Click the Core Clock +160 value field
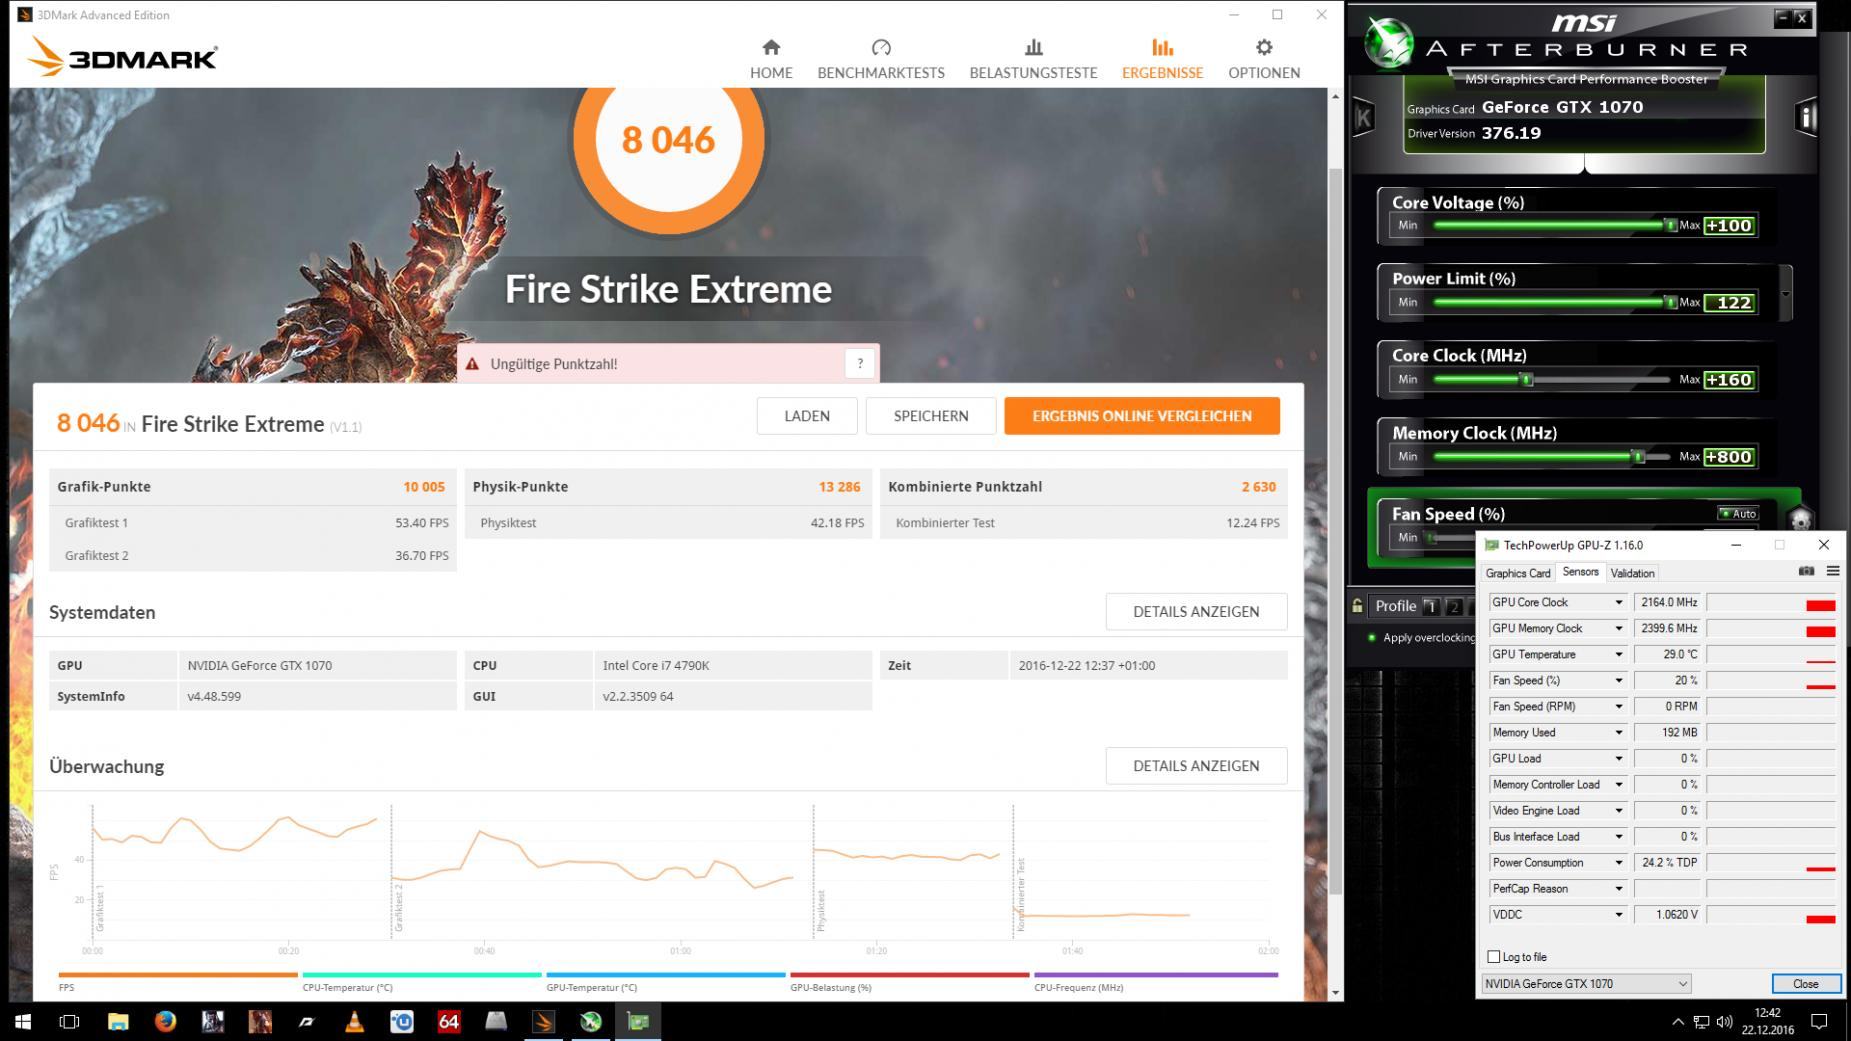 pos(1729,380)
